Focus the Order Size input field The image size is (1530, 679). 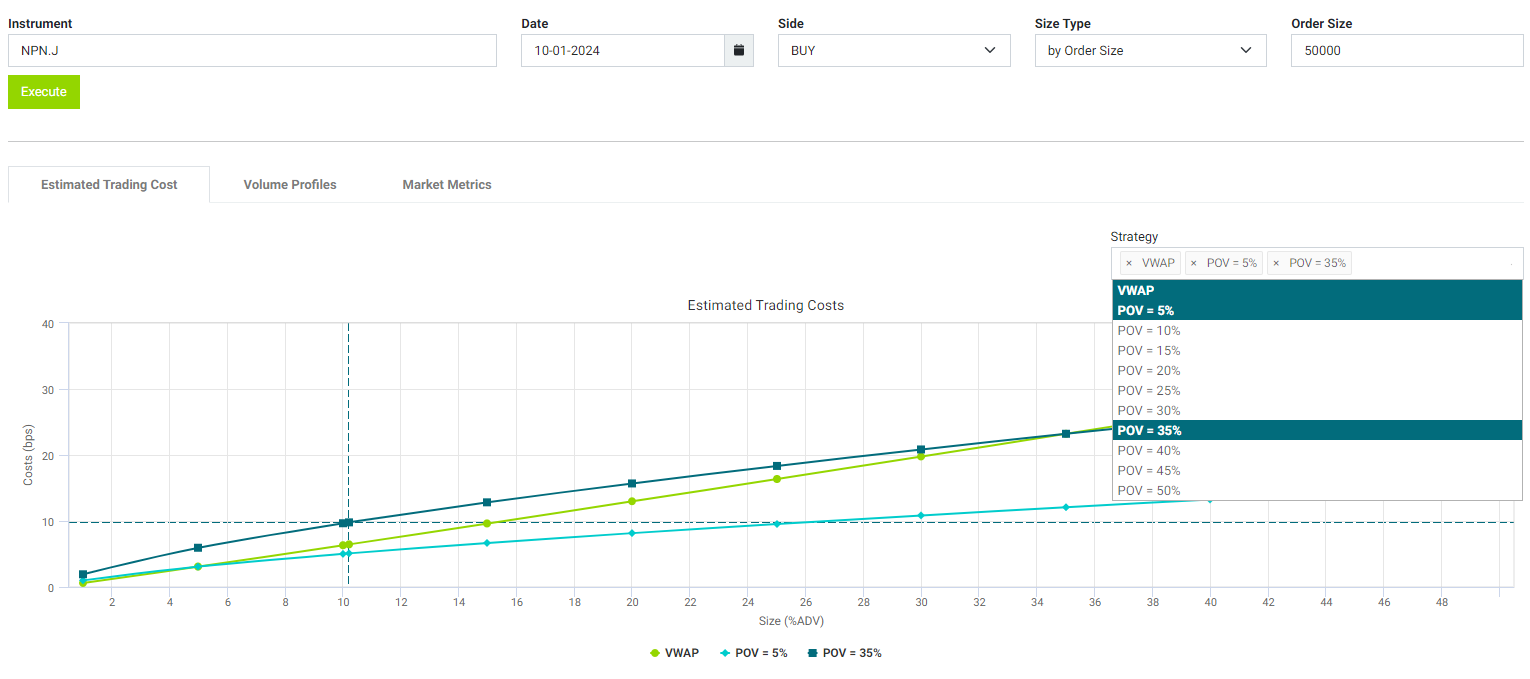[1407, 50]
